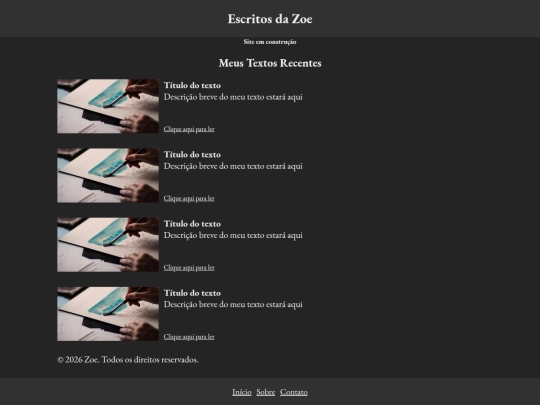540x405 pixels.
Task: Open the Sobre link in the footer
Action: click(x=266, y=392)
